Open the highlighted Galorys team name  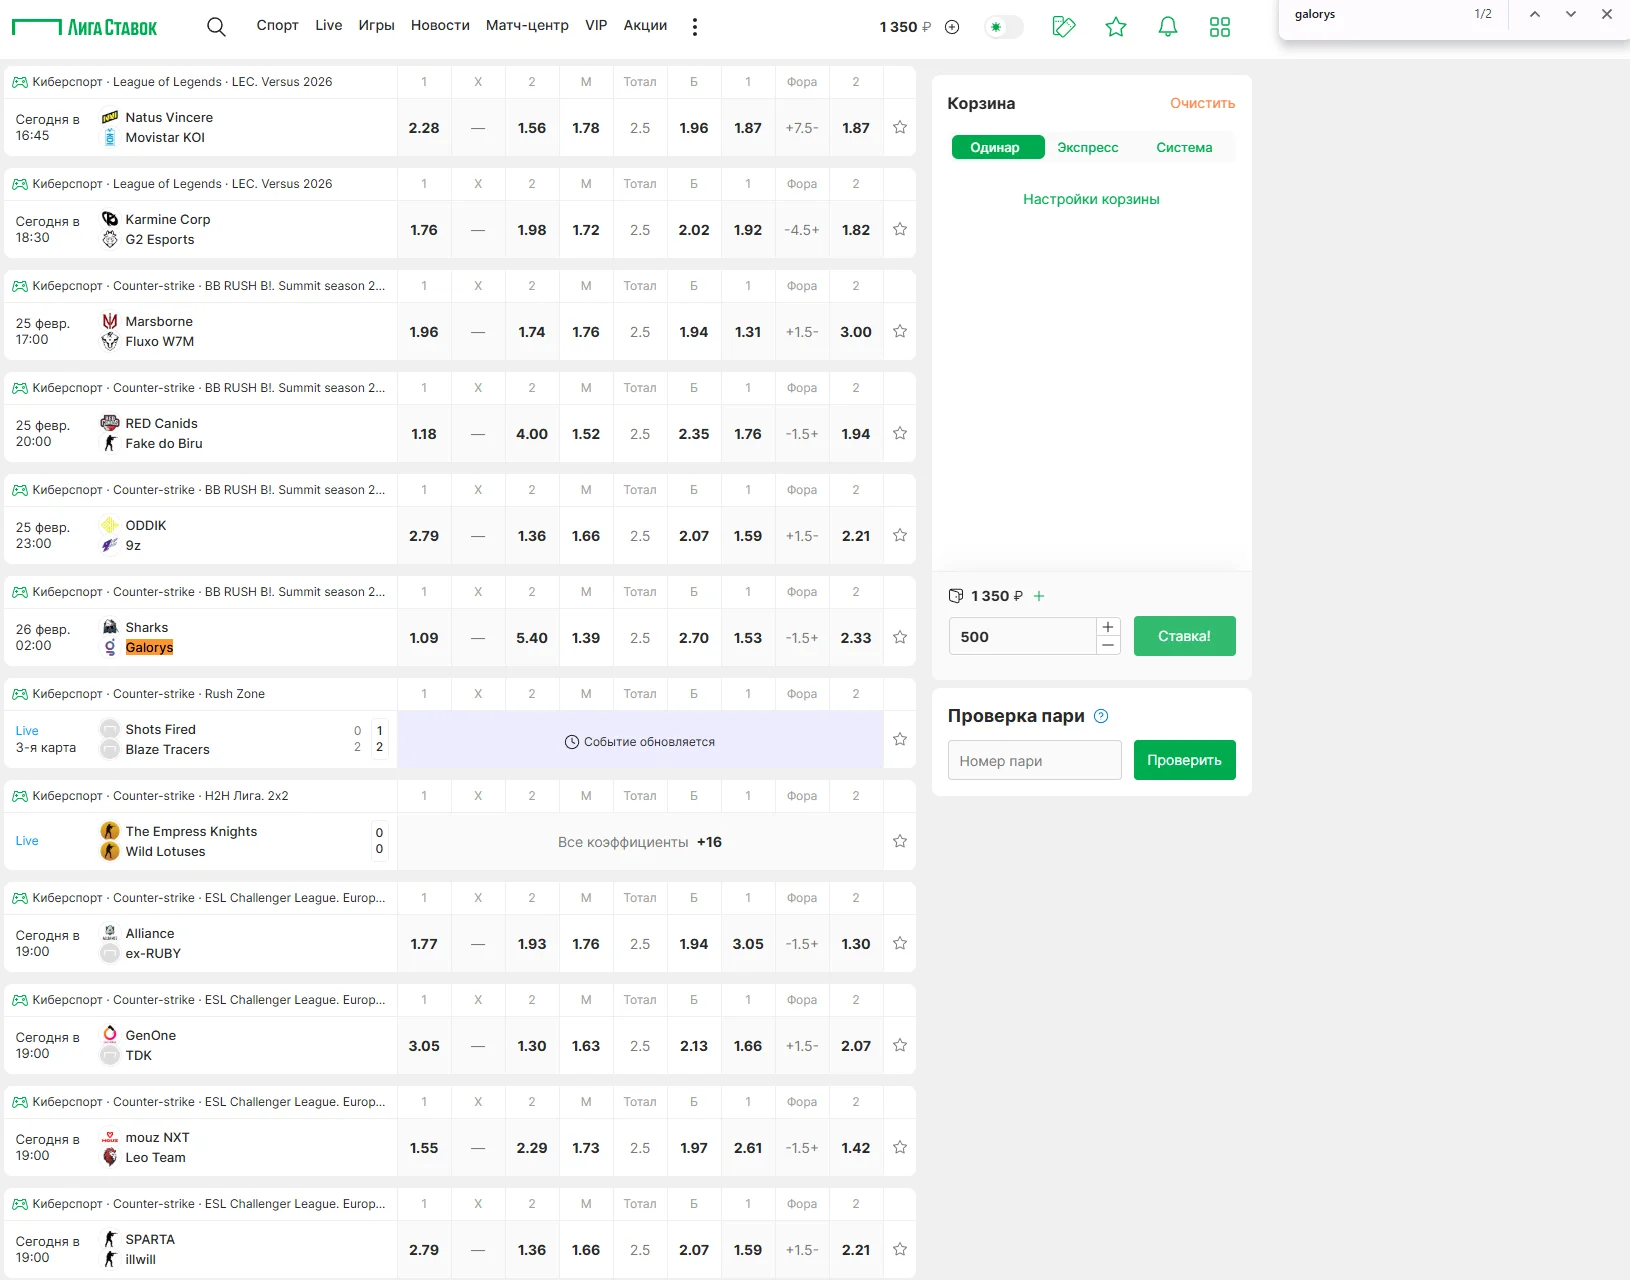[149, 647]
